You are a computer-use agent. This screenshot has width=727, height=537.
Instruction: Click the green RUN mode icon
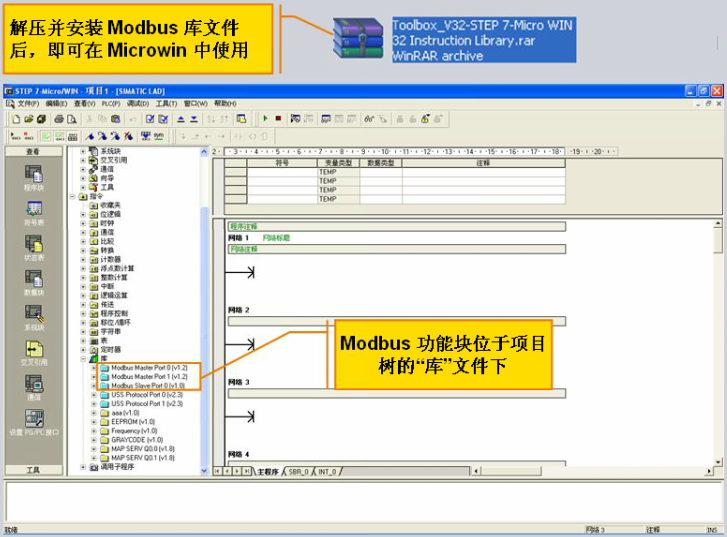coord(265,119)
